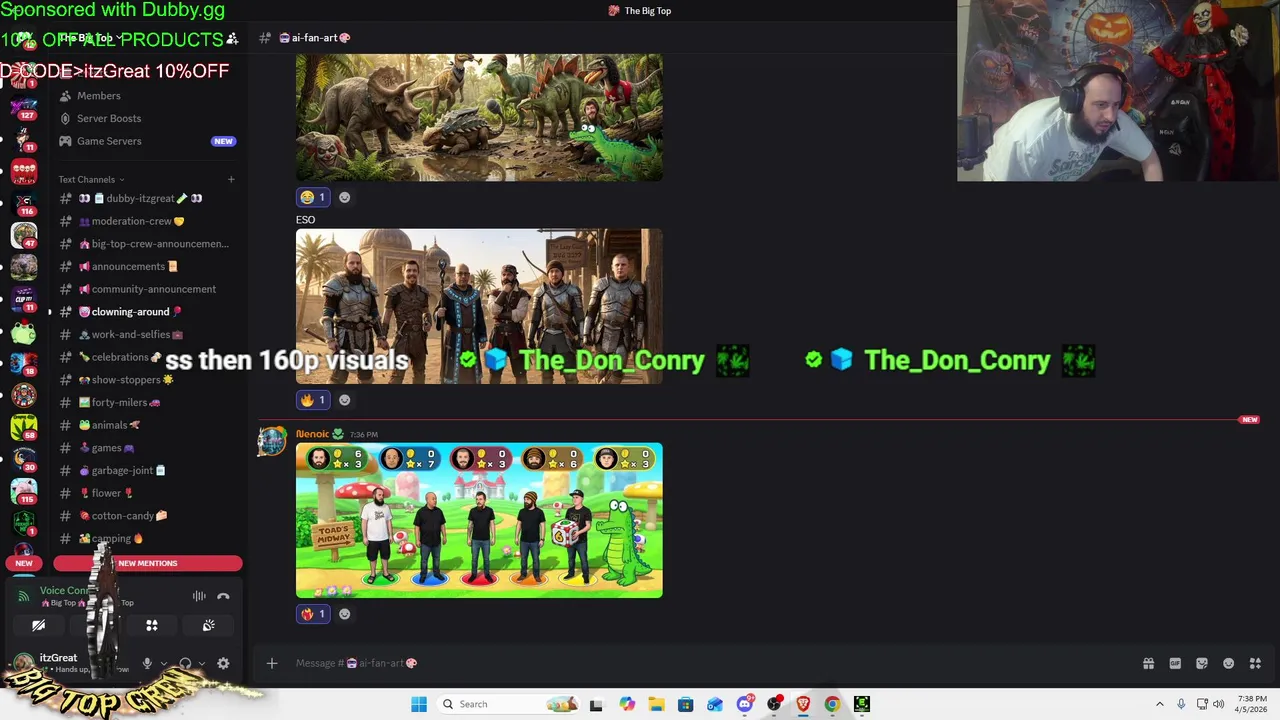The height and width of the screenshot is (720, 1280).
Task: Open the flower channel
Action: click(x=147, y=493)
